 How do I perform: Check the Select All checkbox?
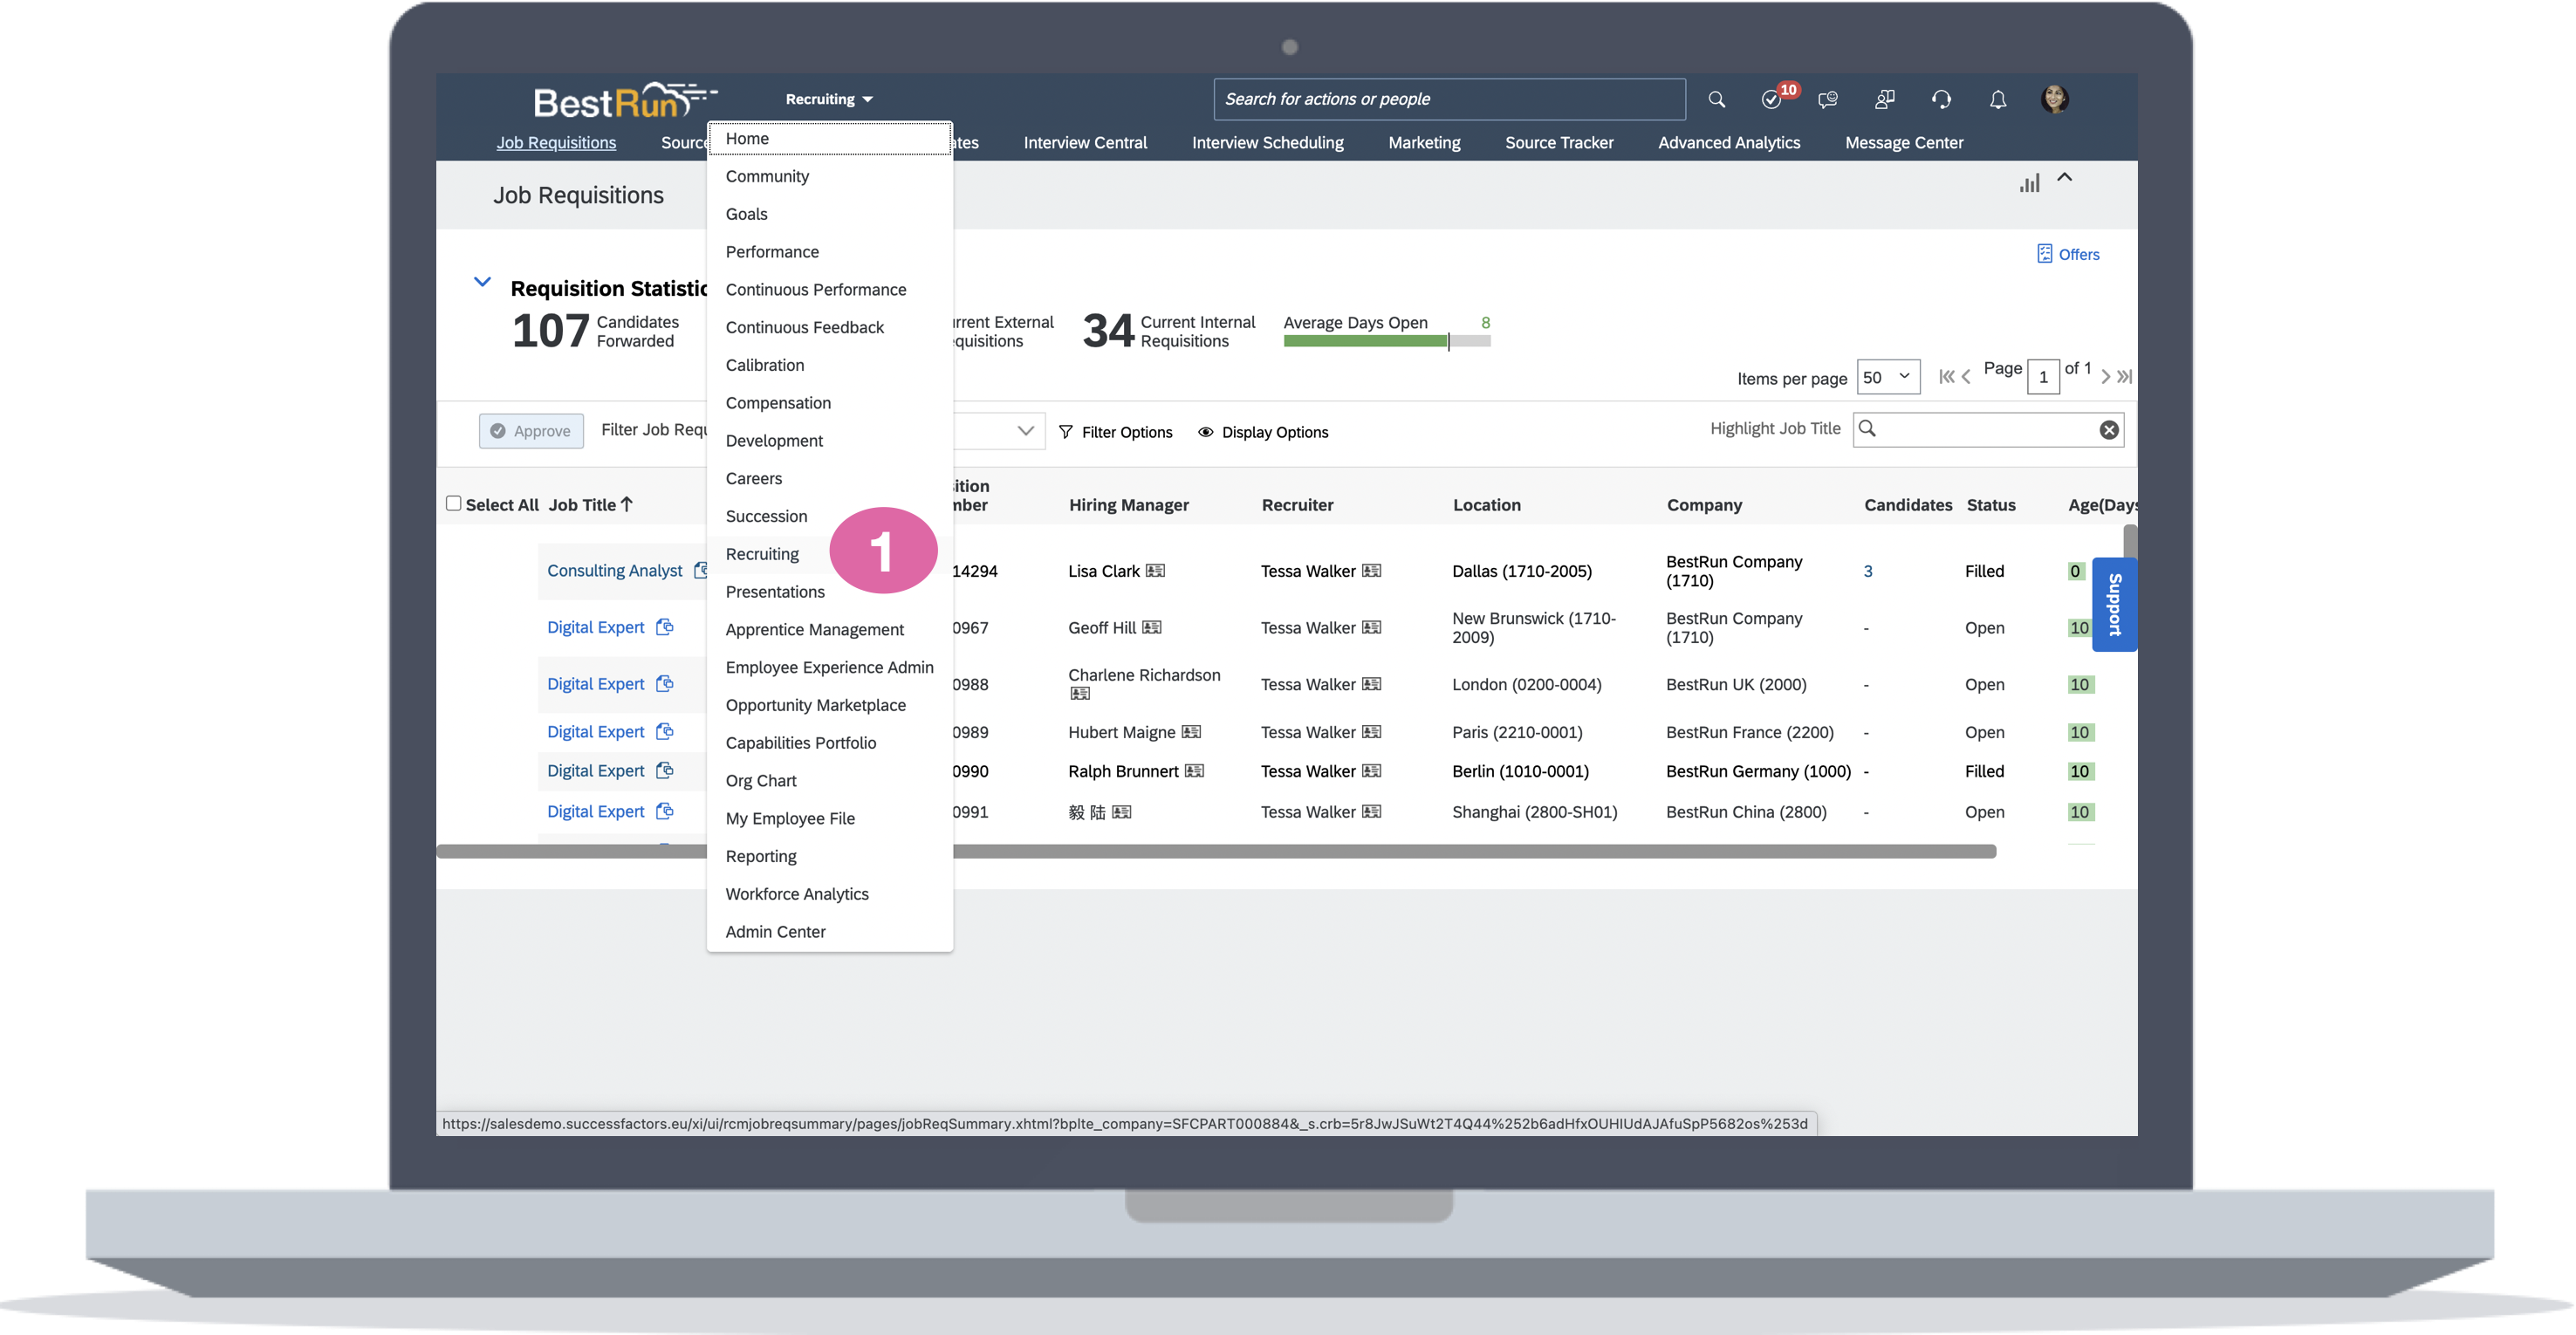coord(454,504)
